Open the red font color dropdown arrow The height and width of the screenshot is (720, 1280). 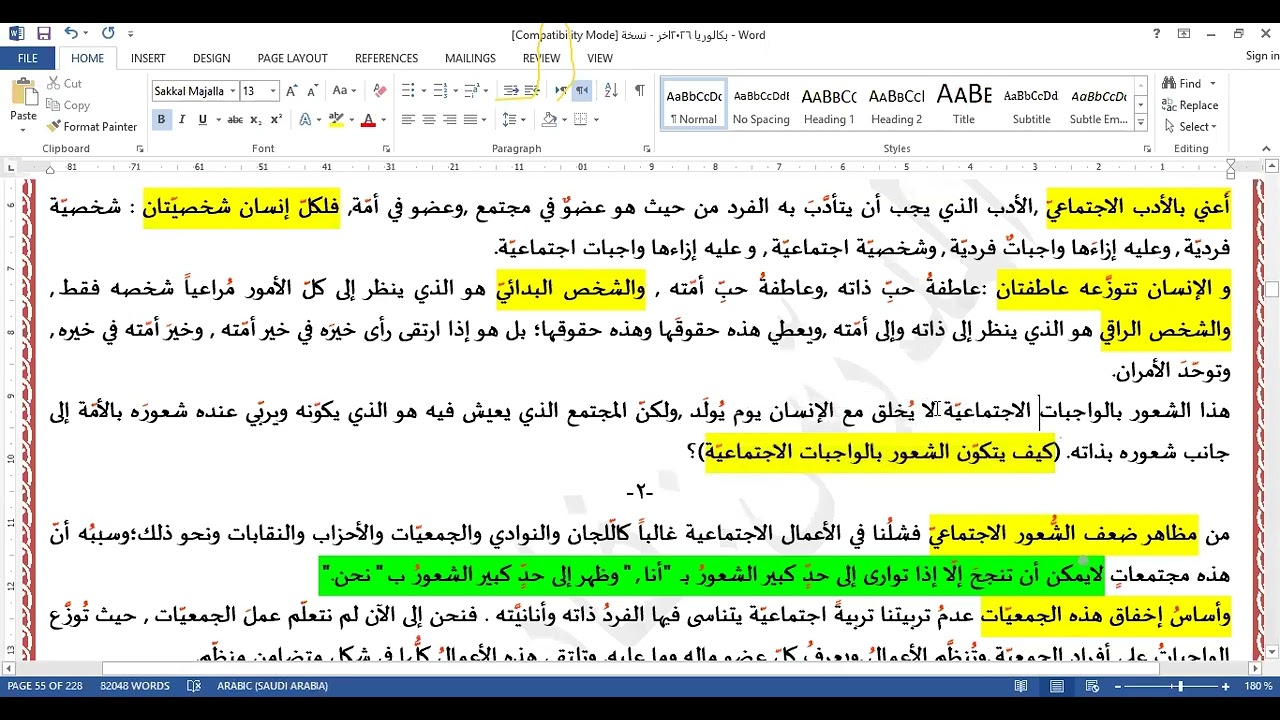point(385,120)
